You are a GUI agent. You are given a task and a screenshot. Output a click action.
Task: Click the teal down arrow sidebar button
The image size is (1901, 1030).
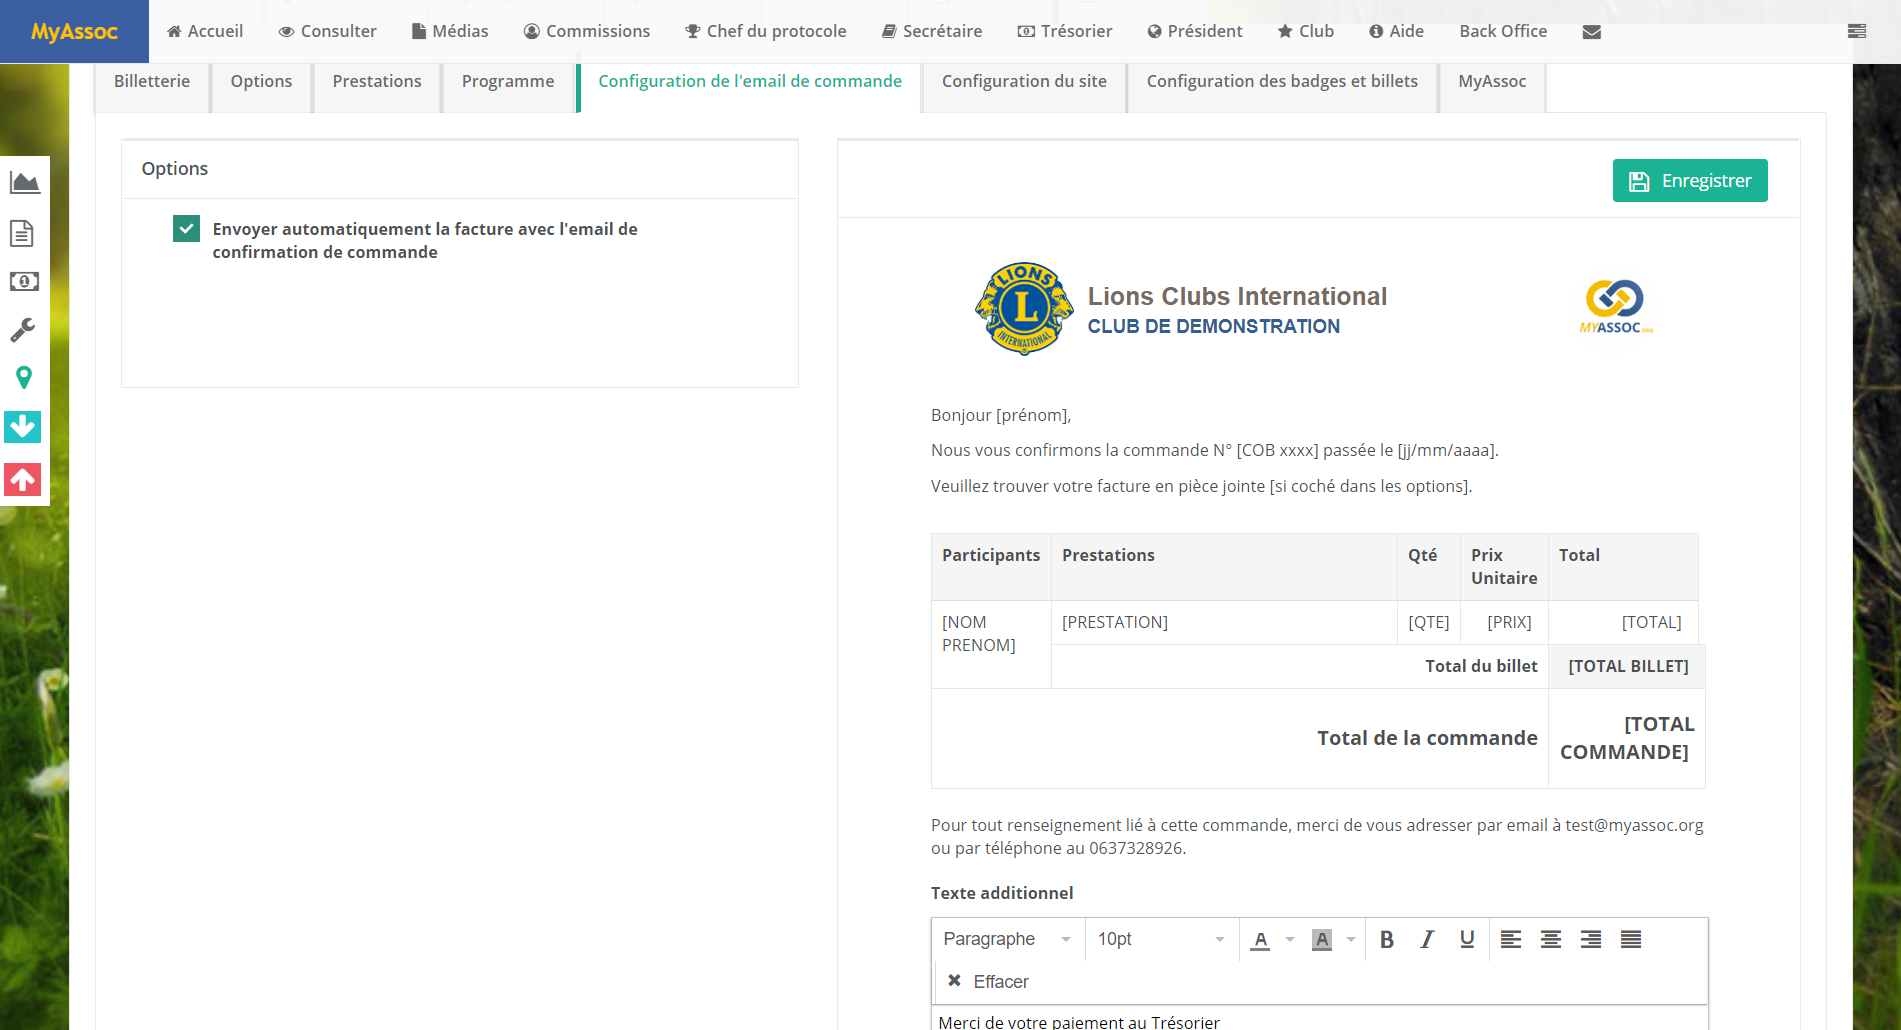pos(23,427)
